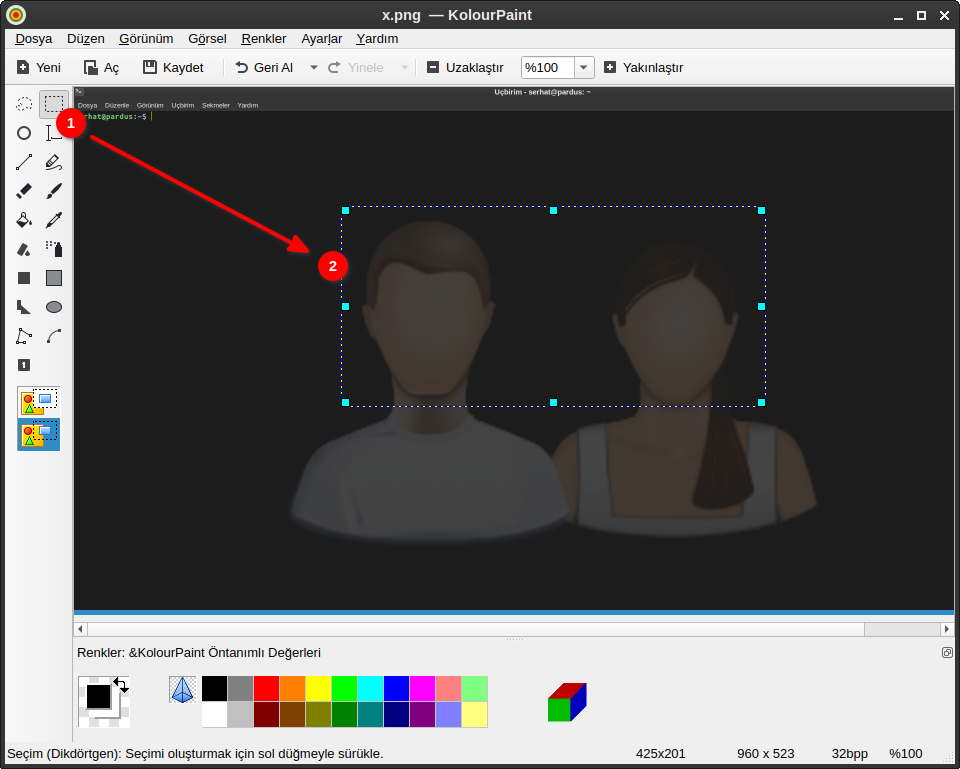Viewport: 960px width, 769px height.
Task: Click the Kaydet save button
Action: (x=173, y=67)
